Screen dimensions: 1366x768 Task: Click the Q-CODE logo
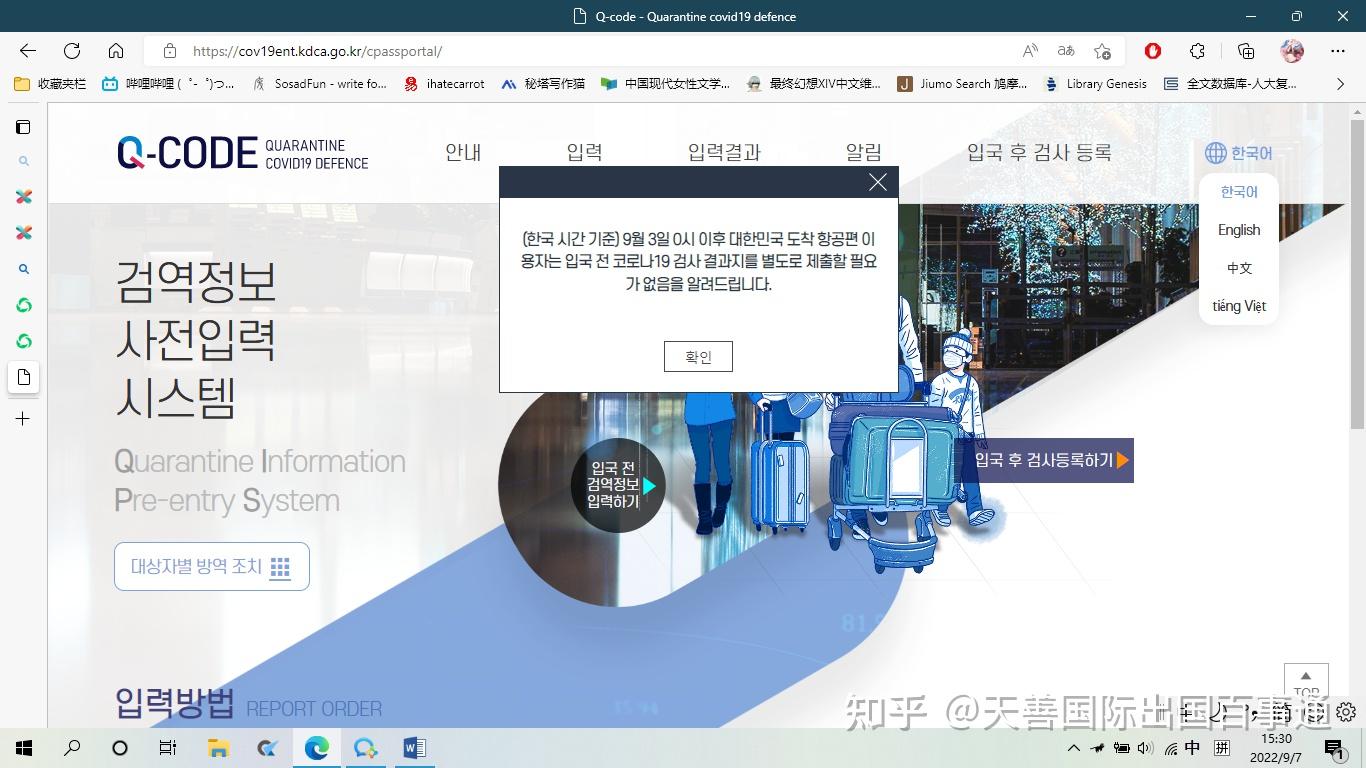pos(243,153)
